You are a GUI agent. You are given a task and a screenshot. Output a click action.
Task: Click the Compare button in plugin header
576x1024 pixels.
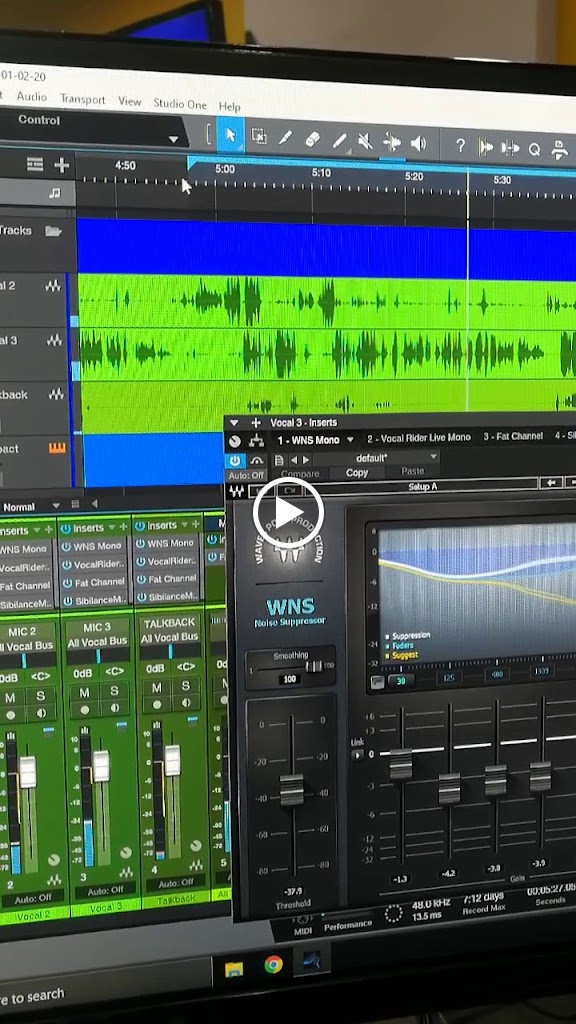pos(300,474)
